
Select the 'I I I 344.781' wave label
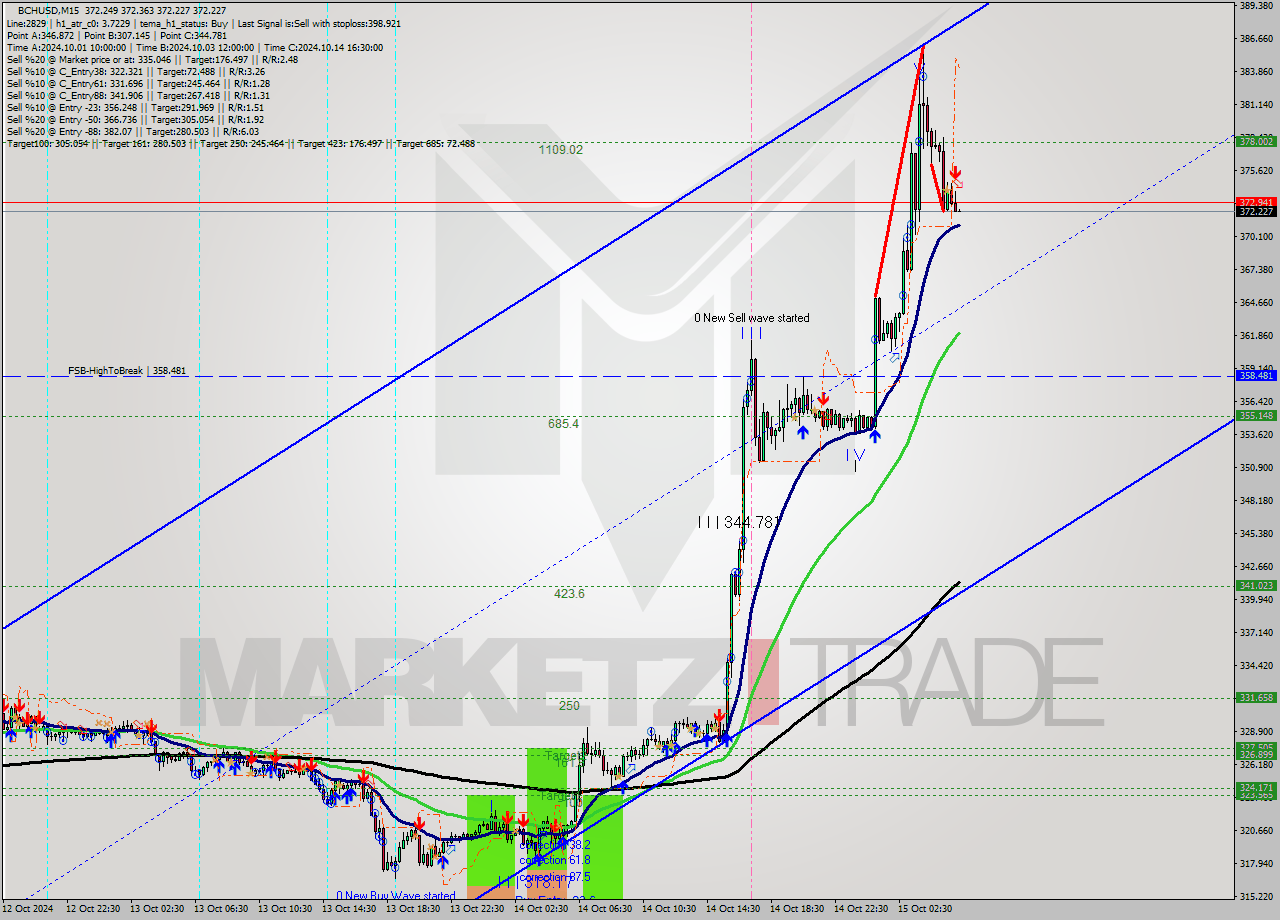738,522
